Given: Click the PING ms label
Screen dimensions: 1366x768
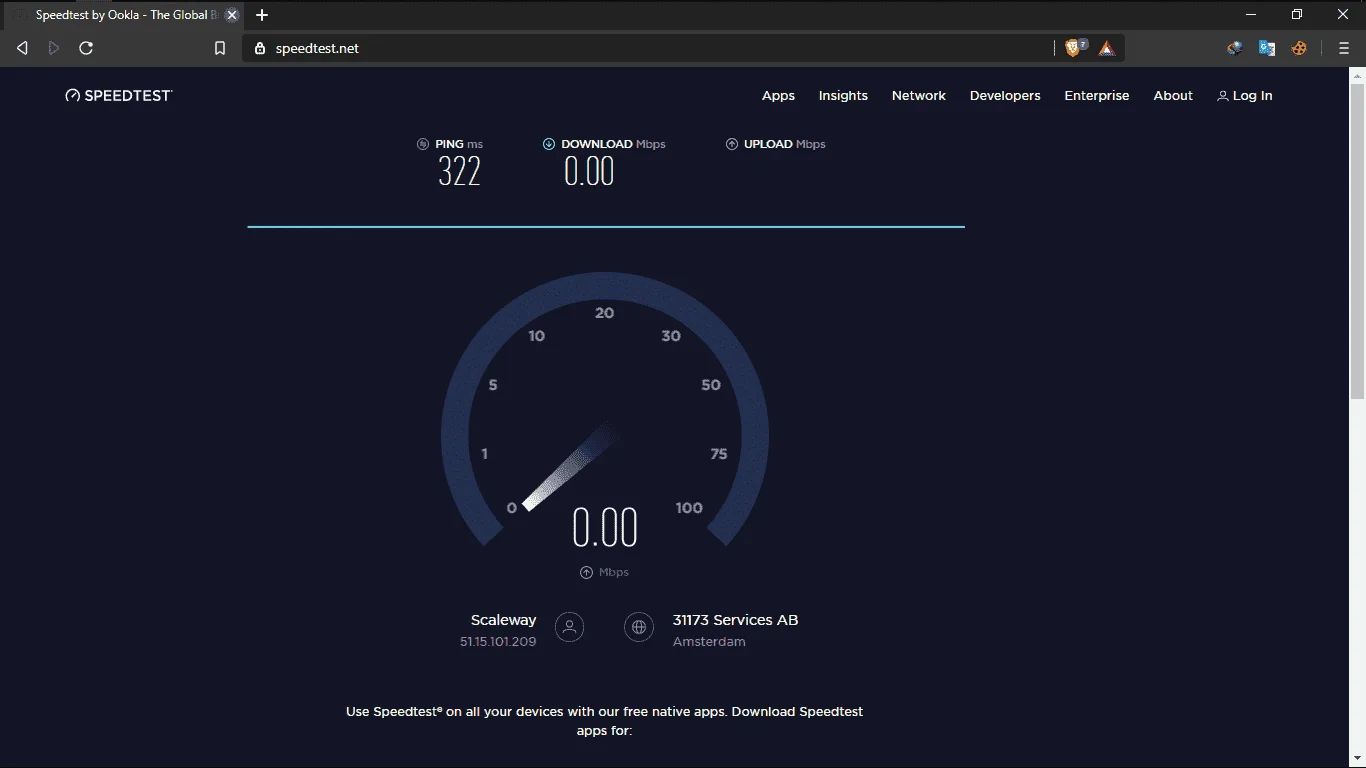Looking at the screenshot, I should 459,144.
